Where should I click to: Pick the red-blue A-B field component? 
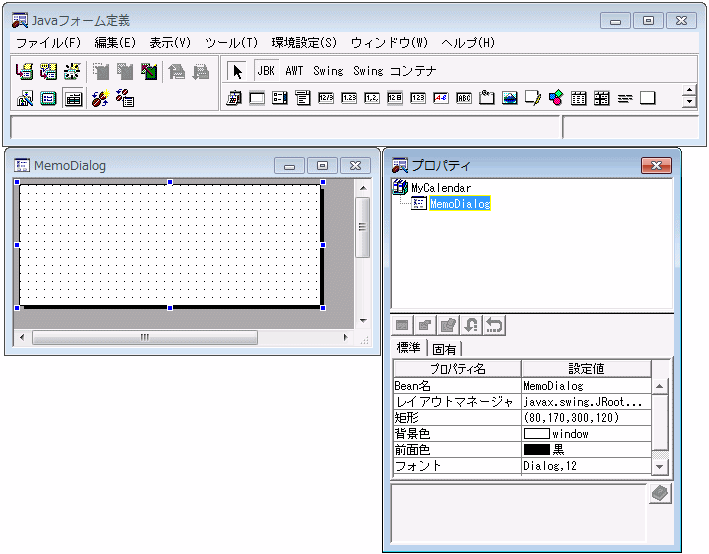point(441,98)
